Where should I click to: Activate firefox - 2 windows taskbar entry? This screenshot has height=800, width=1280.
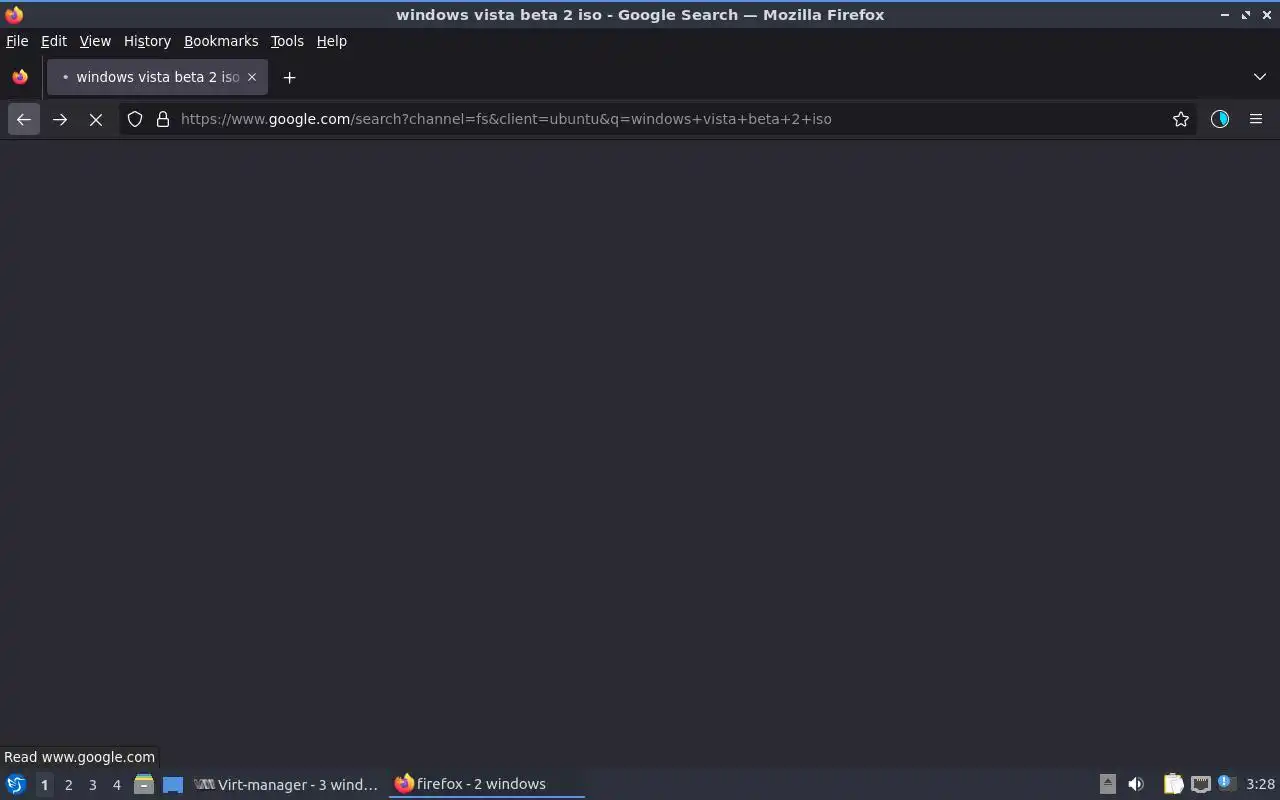click(x=486, y=784)
